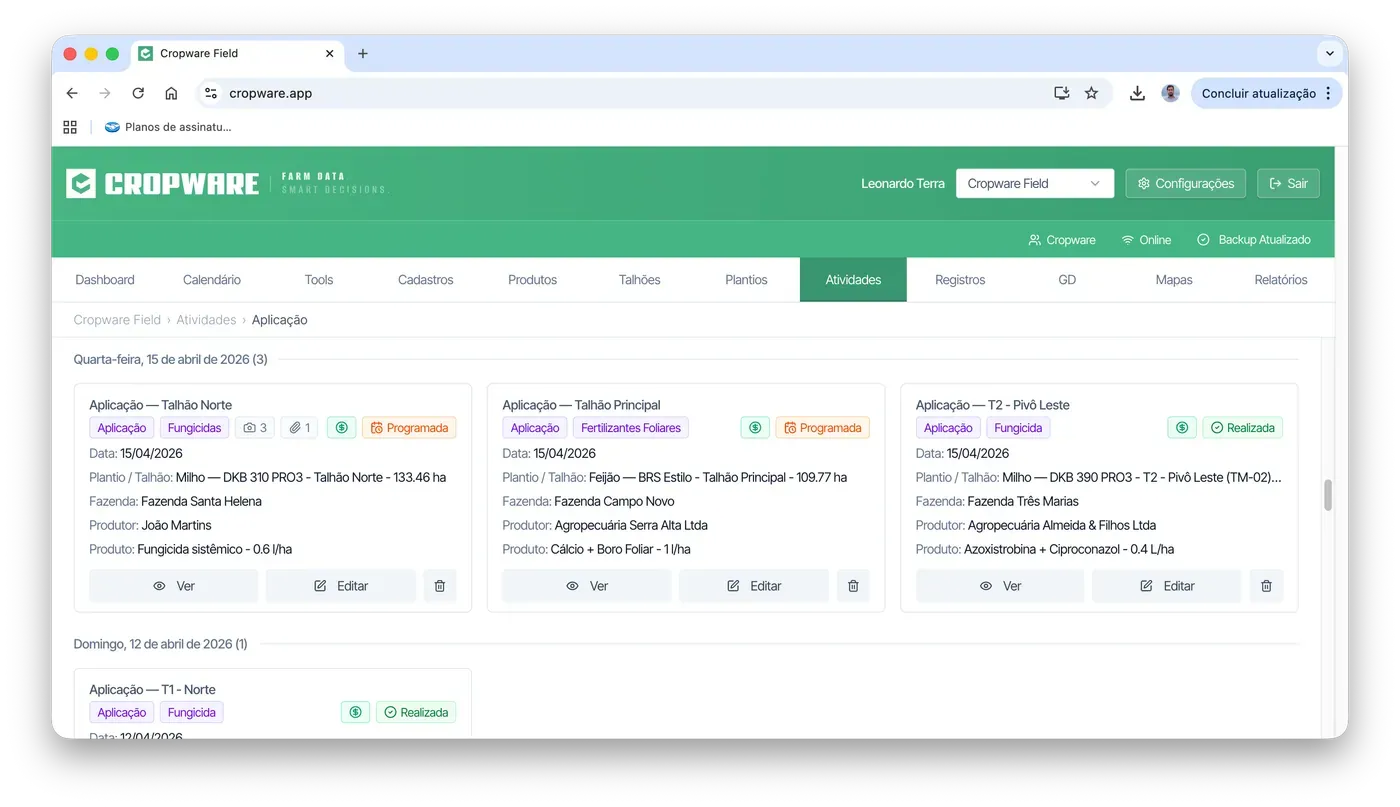Go to the Relatórios tab
This screenshot has width=1400, height=807.
coord(1281,280)
